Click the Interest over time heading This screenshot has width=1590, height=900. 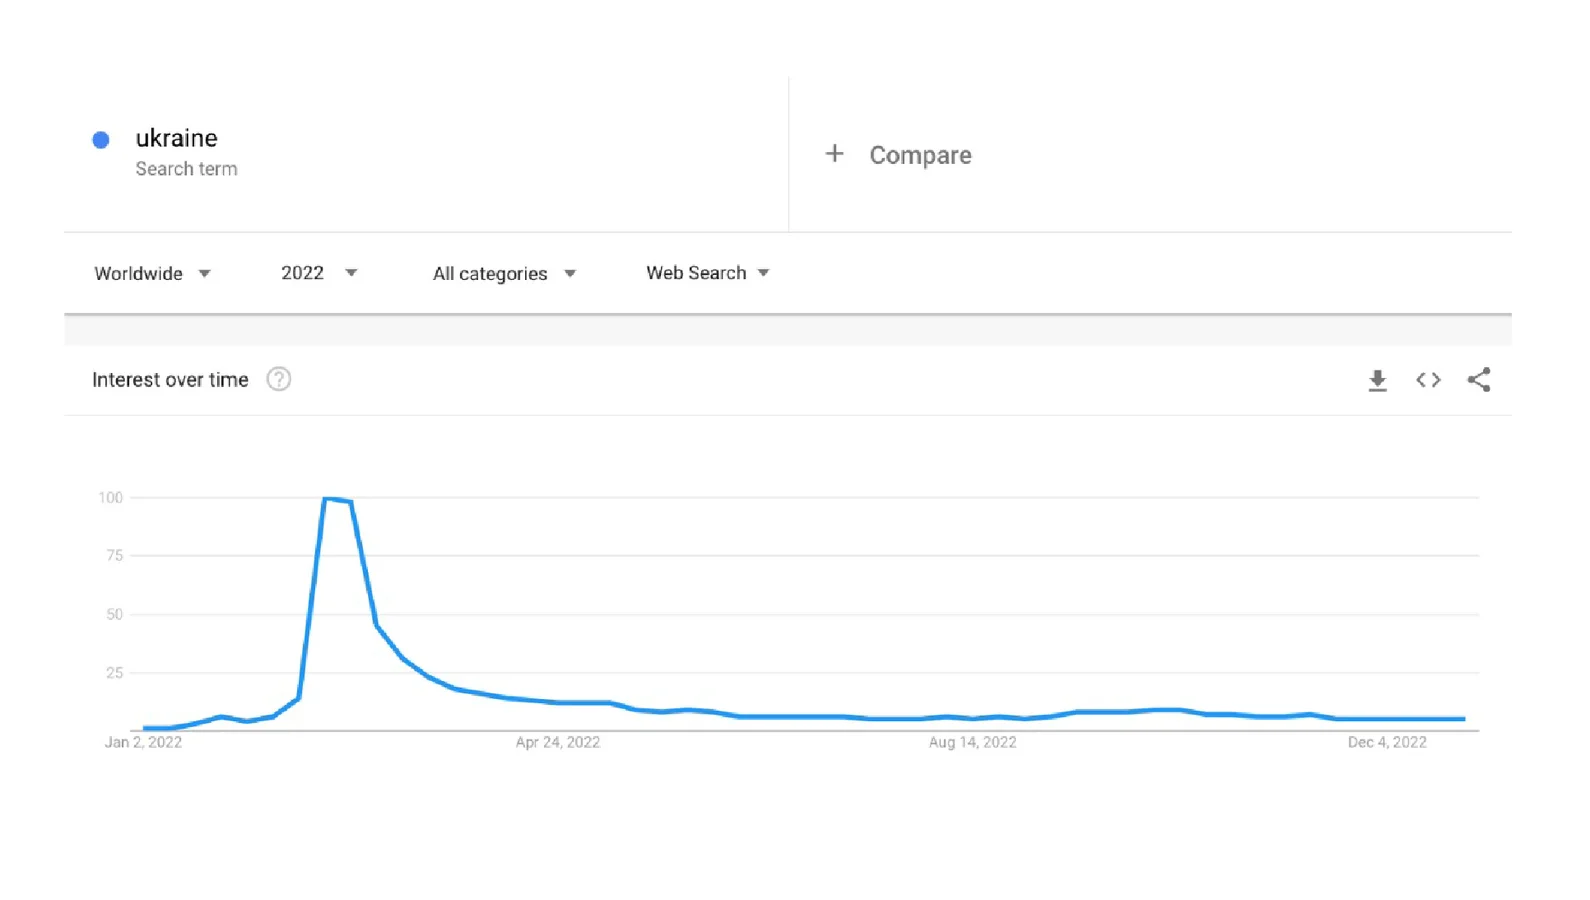pos(170,380)
